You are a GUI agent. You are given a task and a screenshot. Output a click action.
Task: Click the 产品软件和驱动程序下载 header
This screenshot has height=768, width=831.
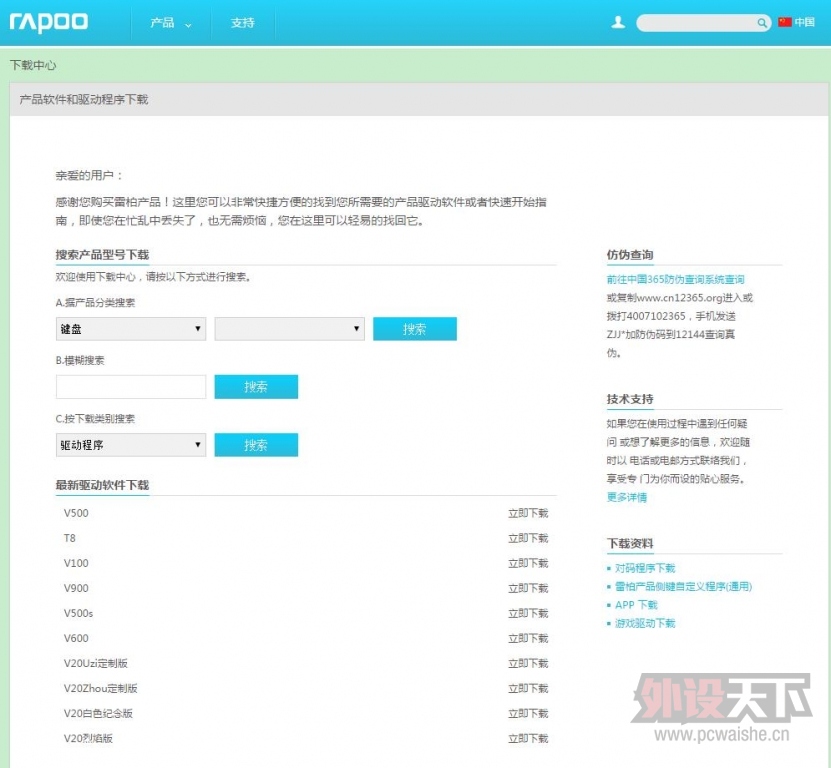(x=84, y=99)
